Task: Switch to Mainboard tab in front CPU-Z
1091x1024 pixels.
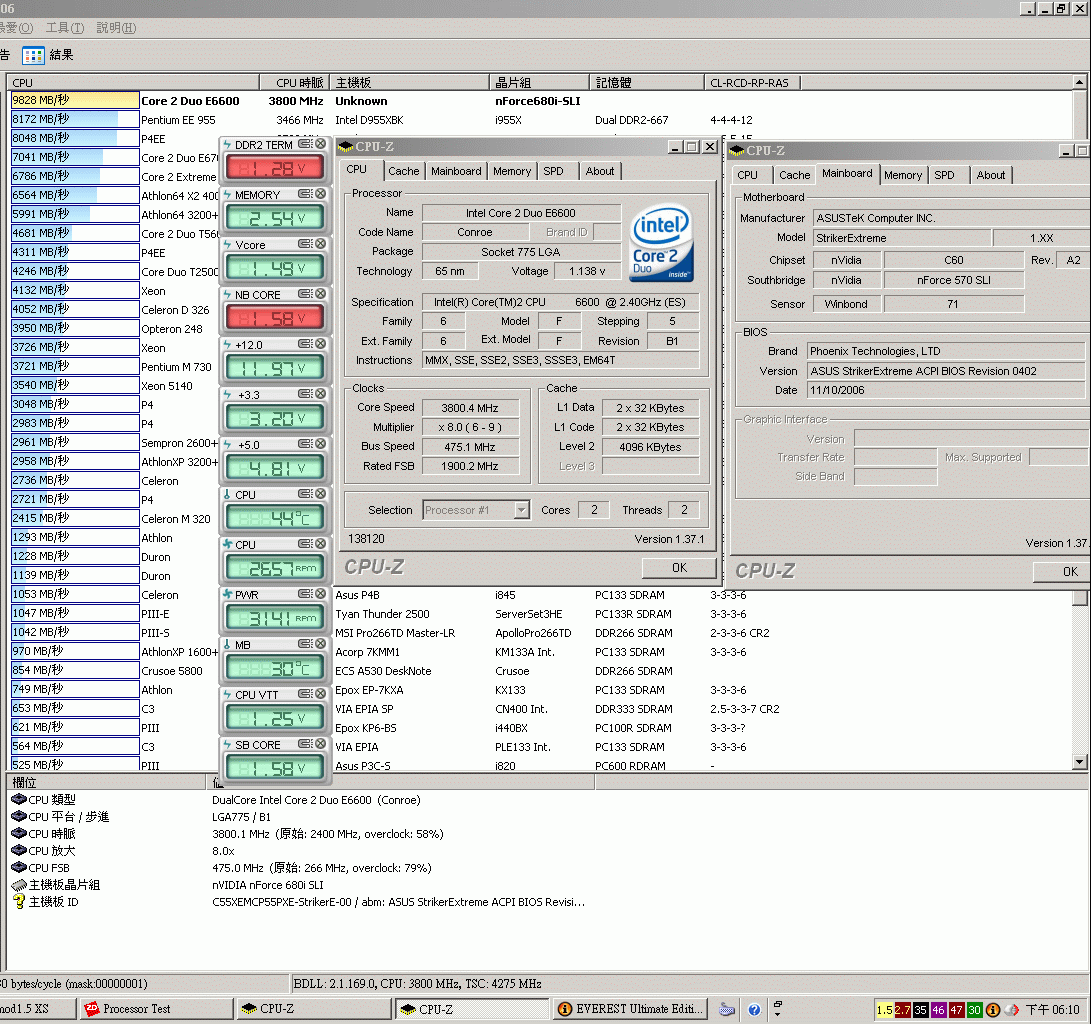Action: 456,171
